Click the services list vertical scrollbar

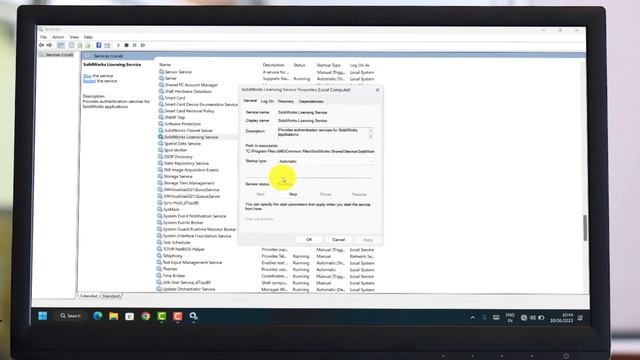585,228
